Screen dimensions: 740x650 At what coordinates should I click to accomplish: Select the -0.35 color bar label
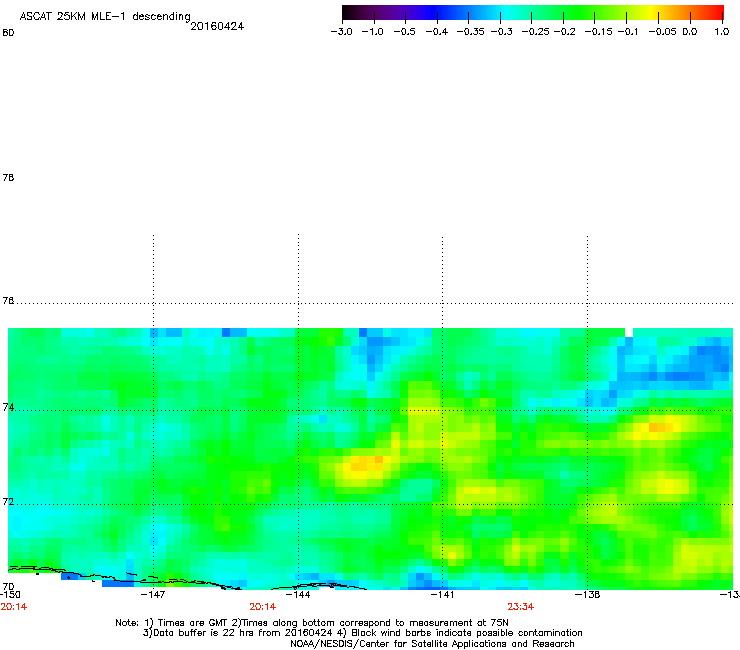470,32
